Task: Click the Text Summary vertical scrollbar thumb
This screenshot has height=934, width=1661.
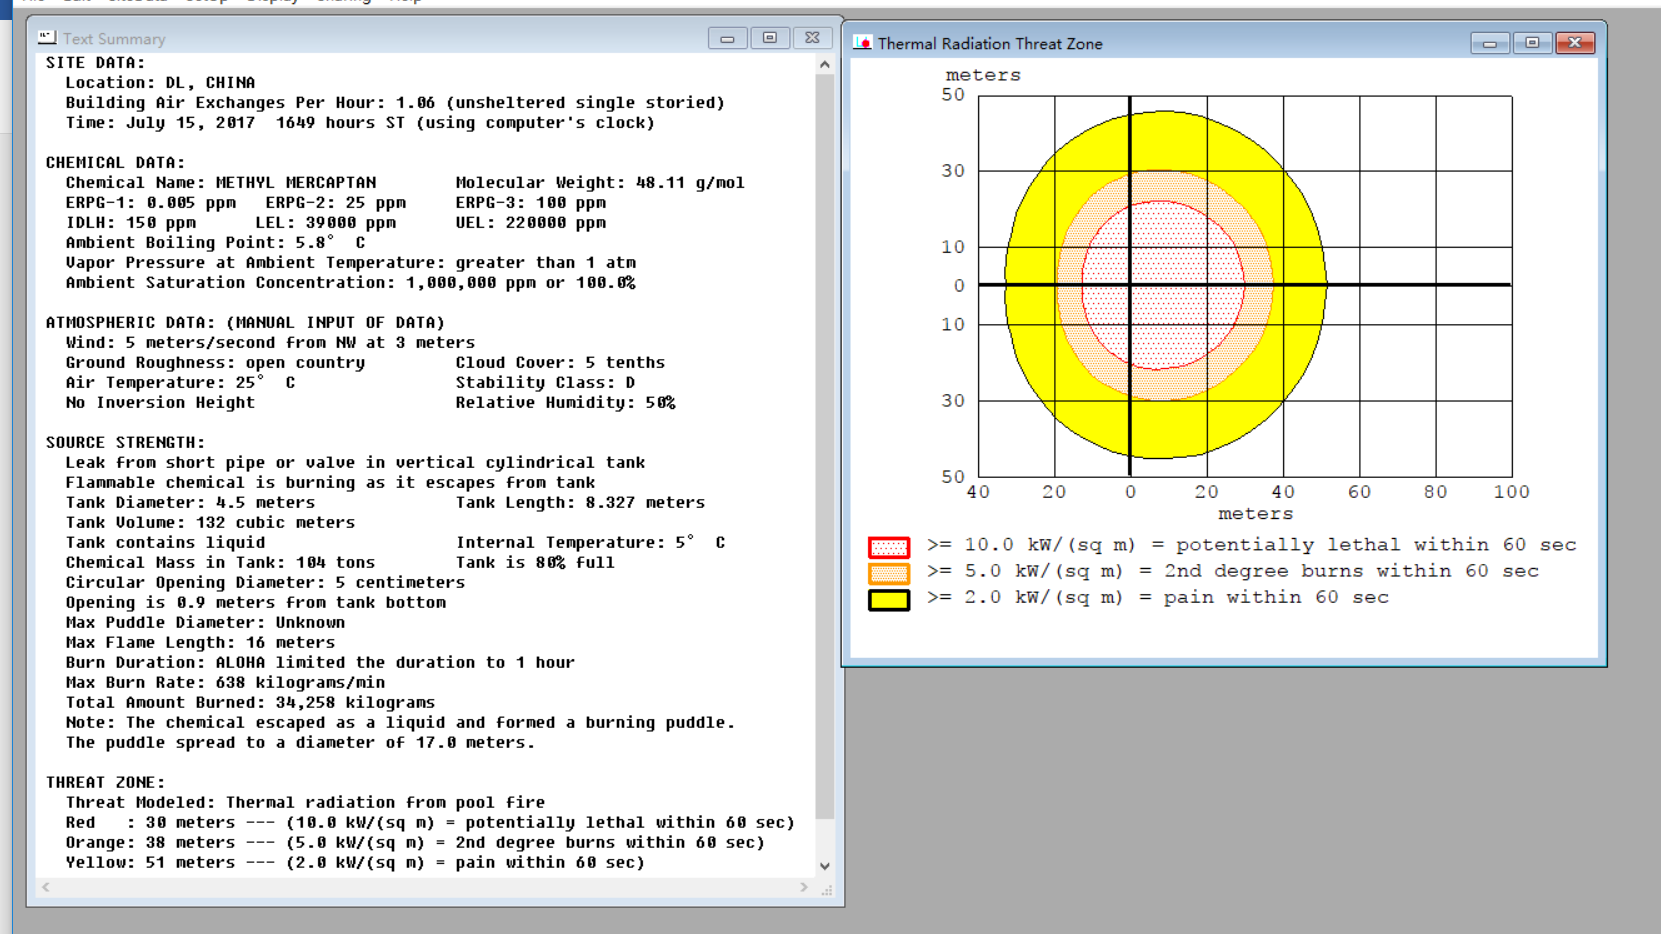Action: tap(825, 446)
